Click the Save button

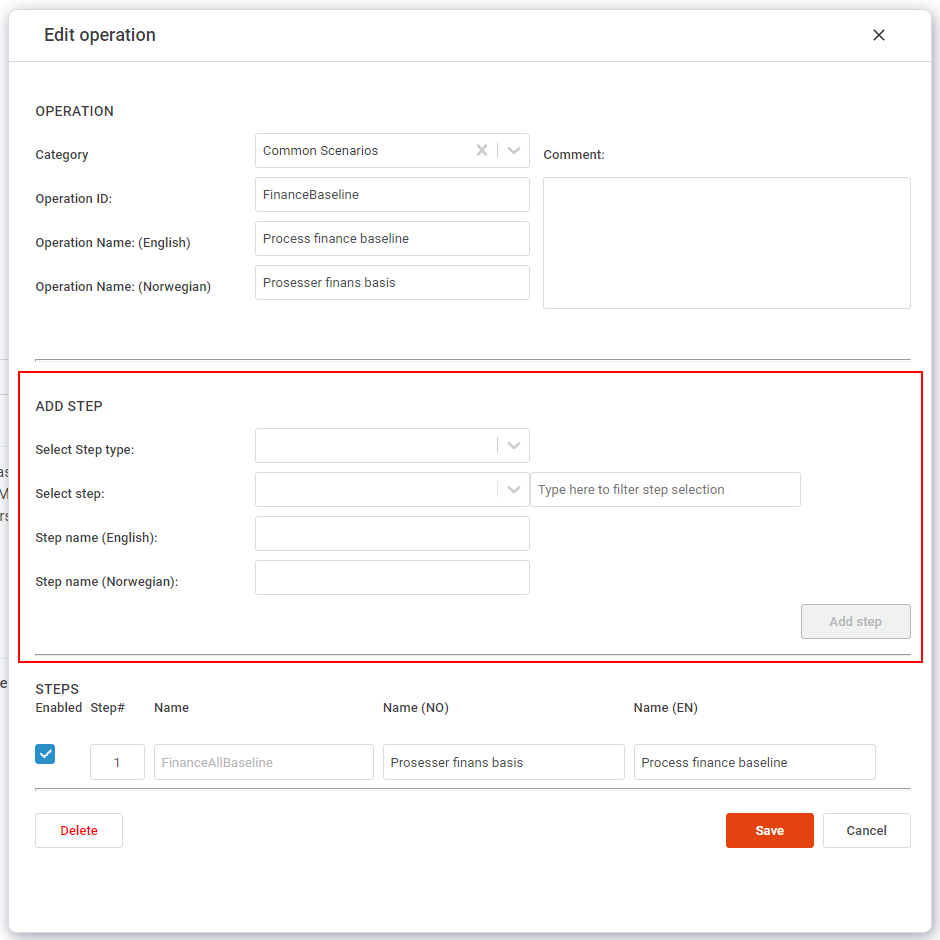pyautogui.click(x=769, y=830)
